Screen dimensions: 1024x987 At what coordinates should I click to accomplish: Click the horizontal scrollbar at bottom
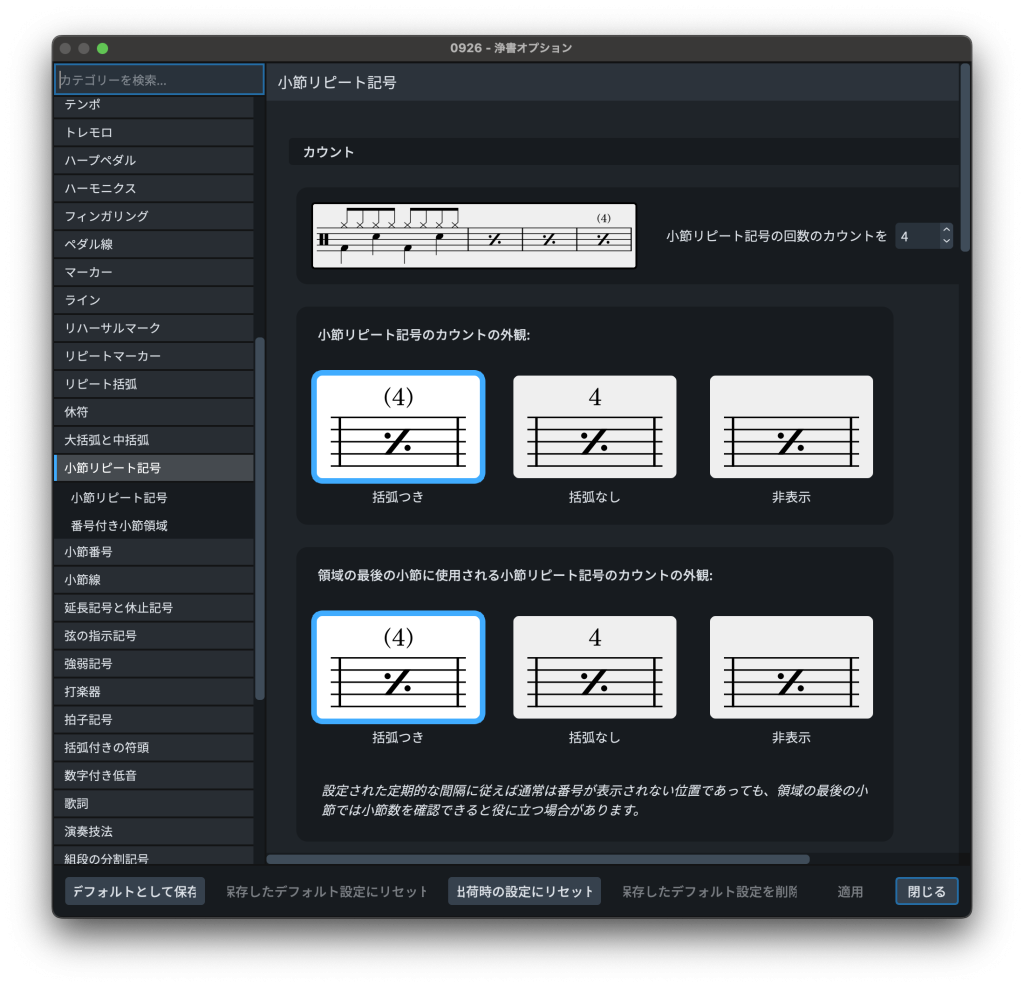click(x=538, y=859)
